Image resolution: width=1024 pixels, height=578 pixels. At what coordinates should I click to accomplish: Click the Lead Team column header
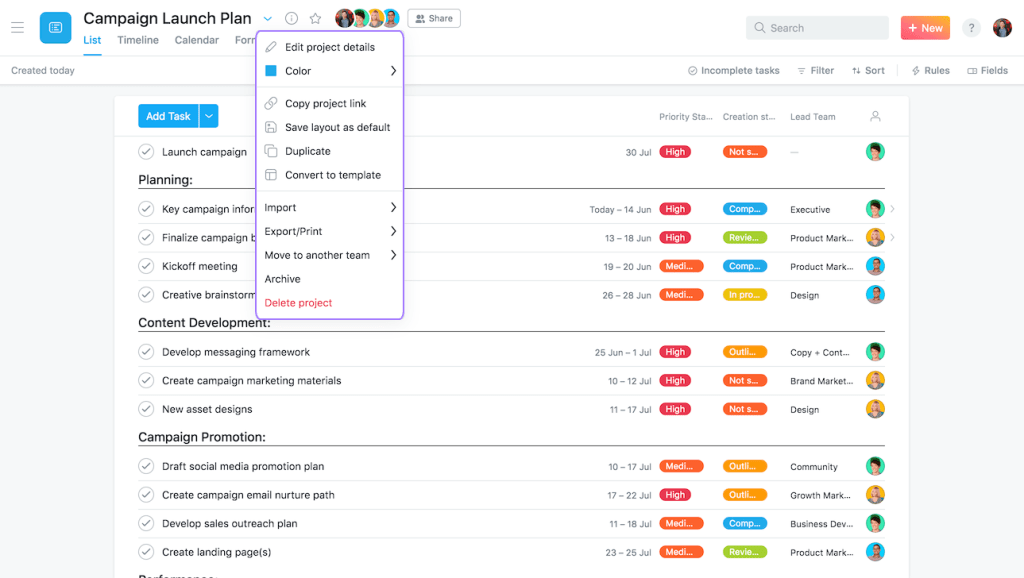pos(812,116)
